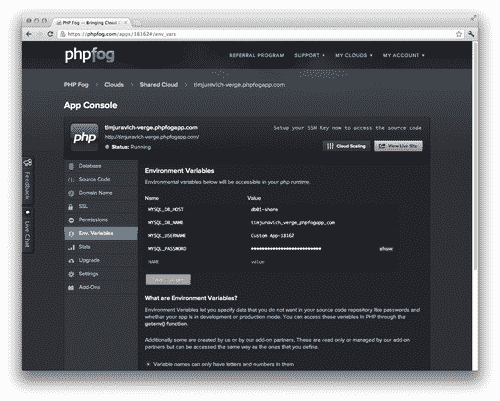Click the SSL padlock icon
Screen dimensions: 500x401
pos(71,207)
